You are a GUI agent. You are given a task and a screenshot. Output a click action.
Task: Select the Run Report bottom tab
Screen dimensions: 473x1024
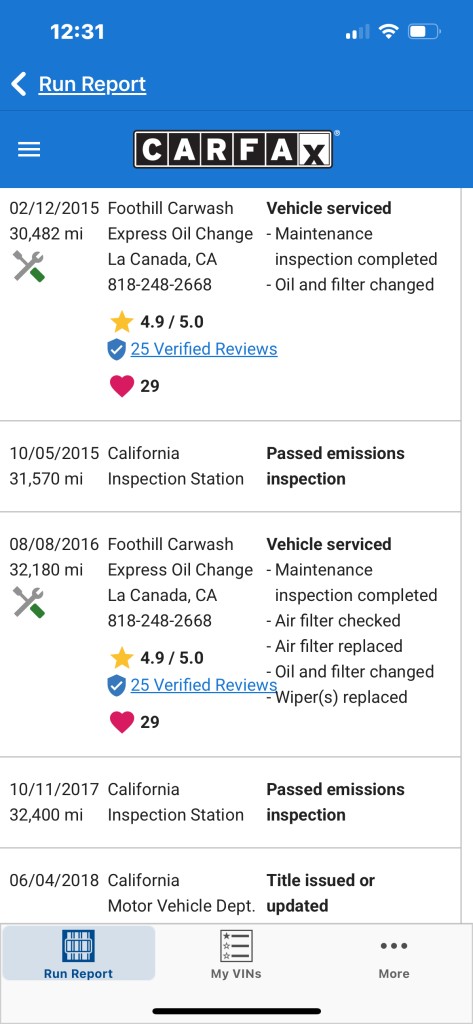78,953
